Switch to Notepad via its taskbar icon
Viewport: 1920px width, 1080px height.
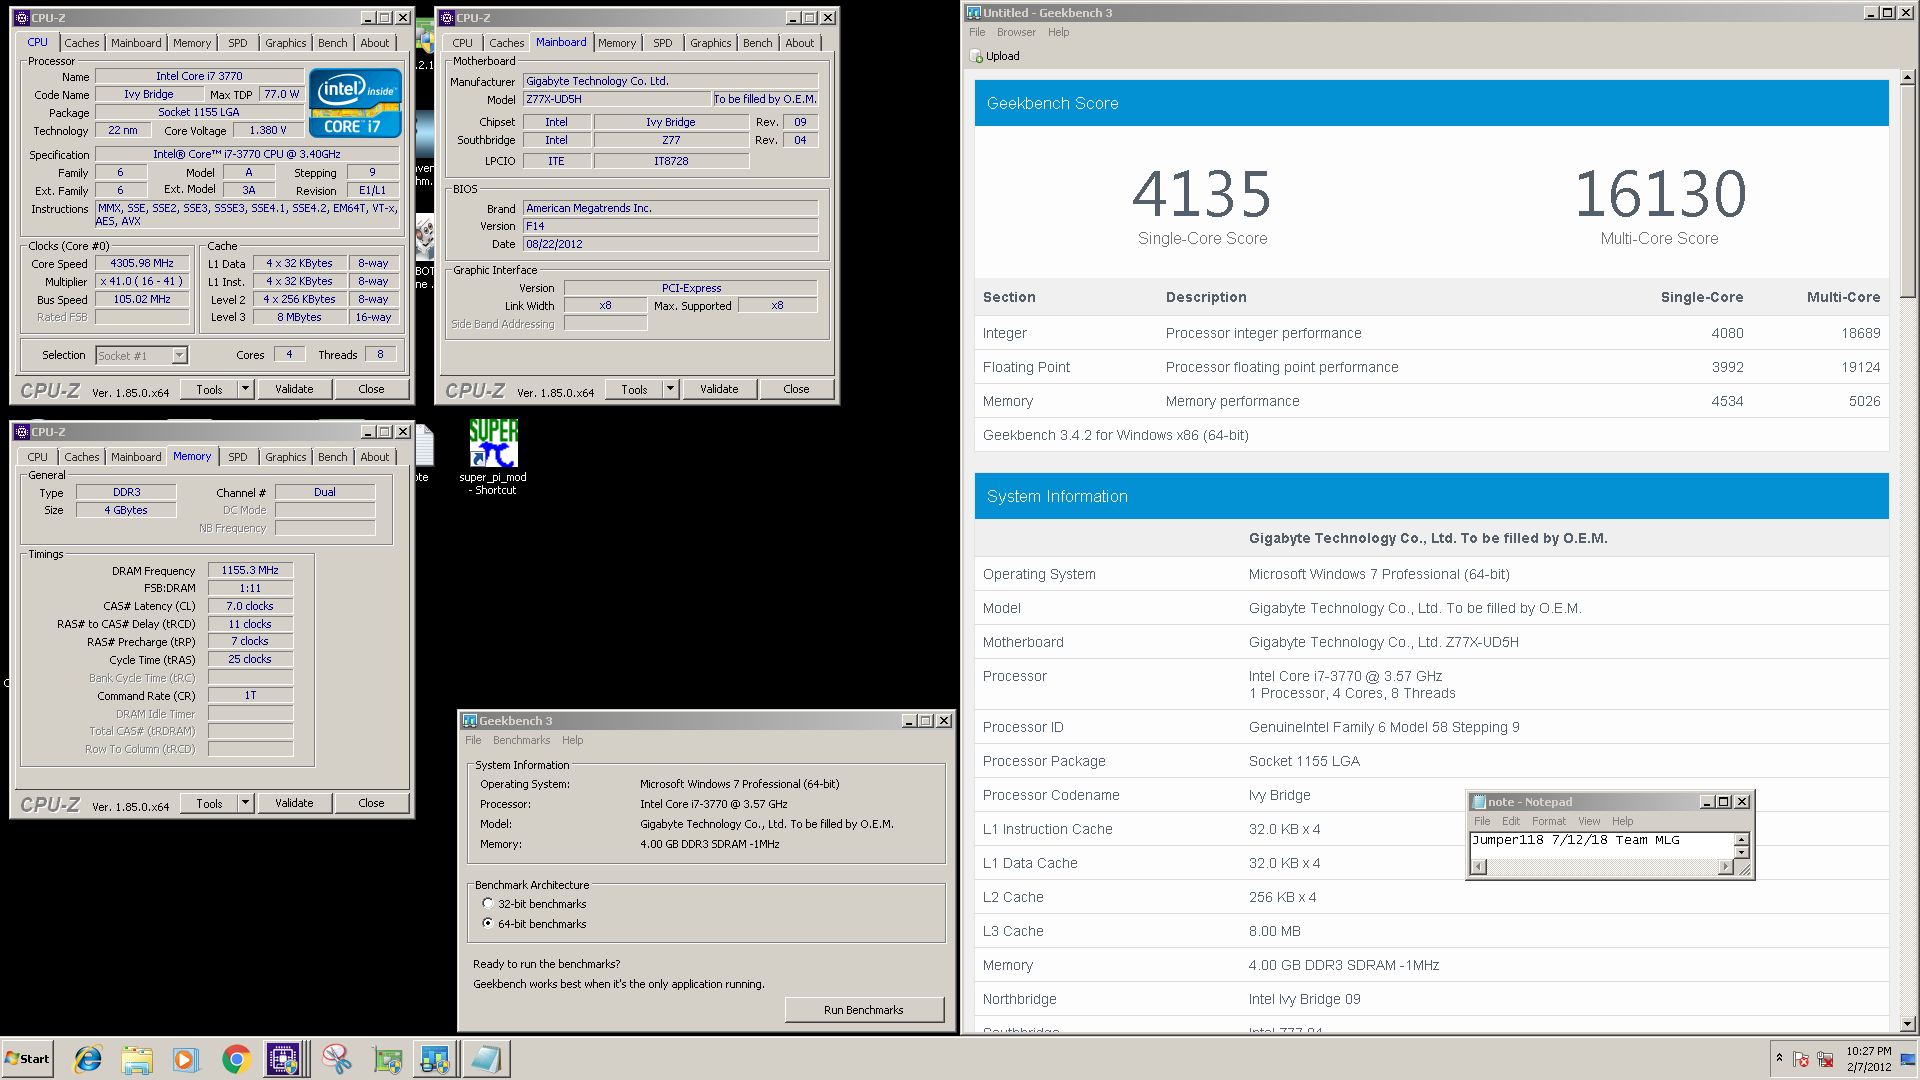[487, 1059]
